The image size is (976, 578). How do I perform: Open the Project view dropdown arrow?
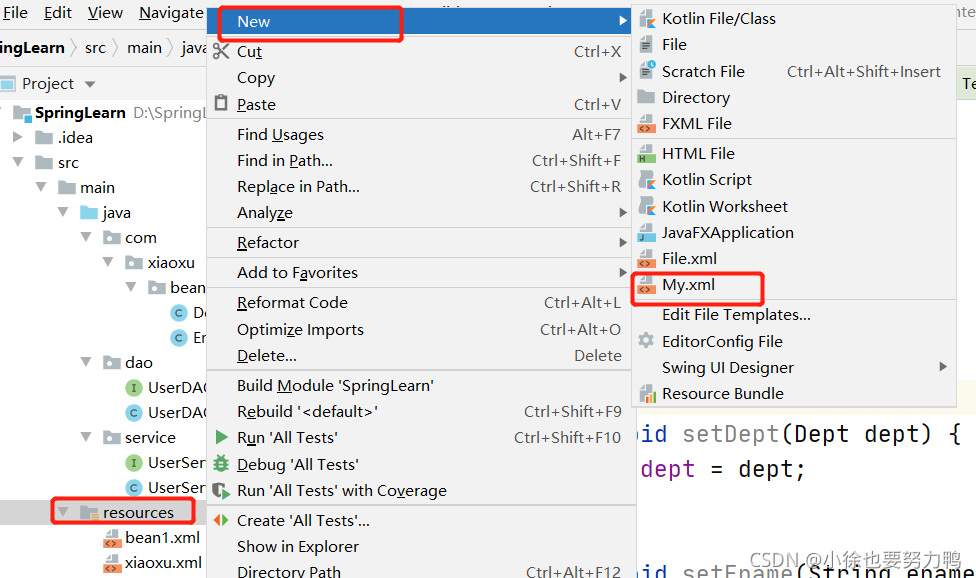pyautogui.click(x=90, y=84)
